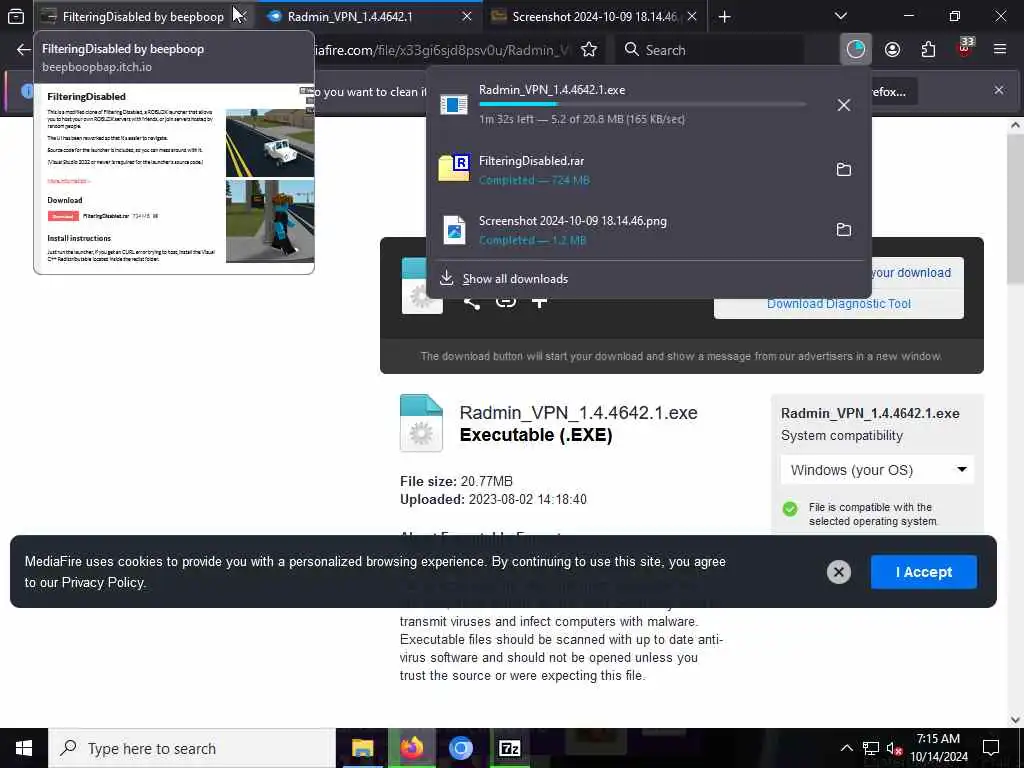
Task: Close the Screenshot 2024-10-09 tab
Action: tap(692, 16)
